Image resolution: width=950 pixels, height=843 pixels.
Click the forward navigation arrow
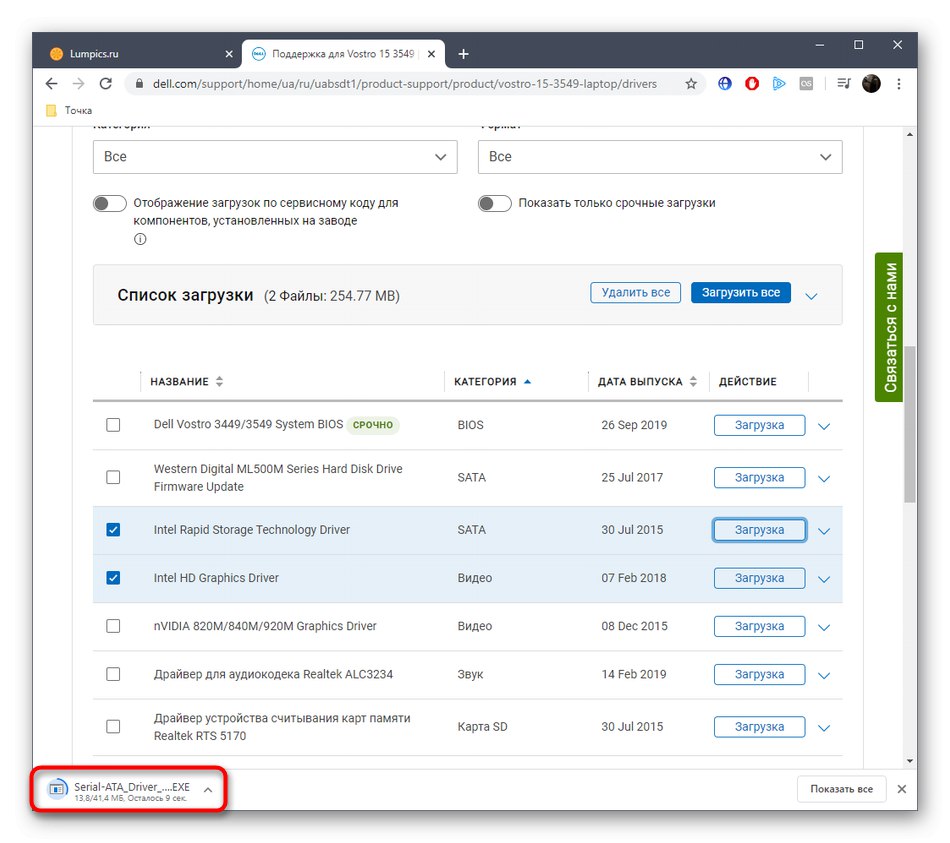click(78, 84)
